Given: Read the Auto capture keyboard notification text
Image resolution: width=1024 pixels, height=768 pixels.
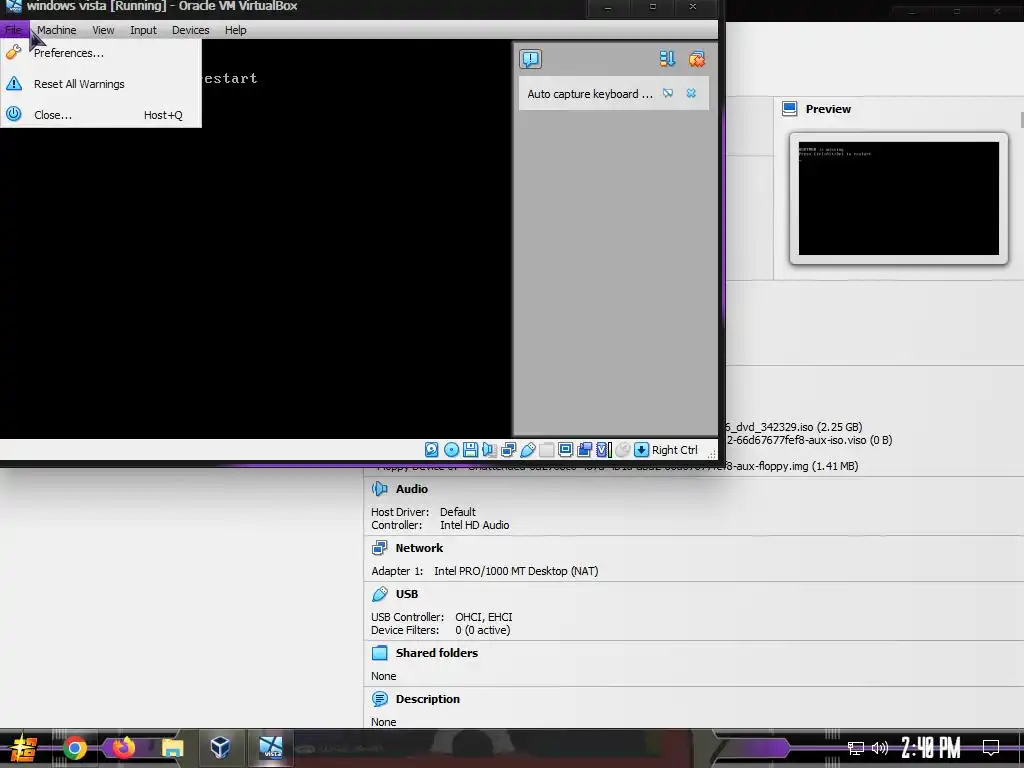Looking at the screenshot, I should (590, 94).
